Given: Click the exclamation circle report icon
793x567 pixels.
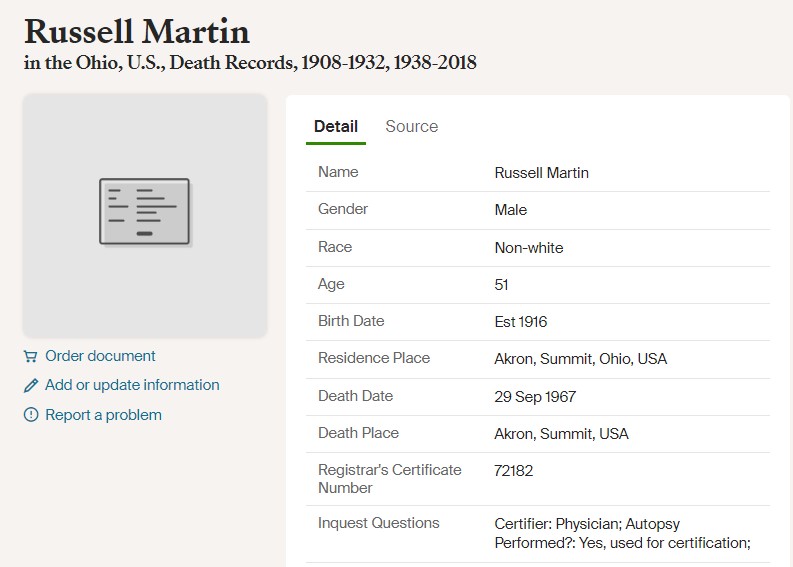Looking at the screenshot, I should [31, 415].
